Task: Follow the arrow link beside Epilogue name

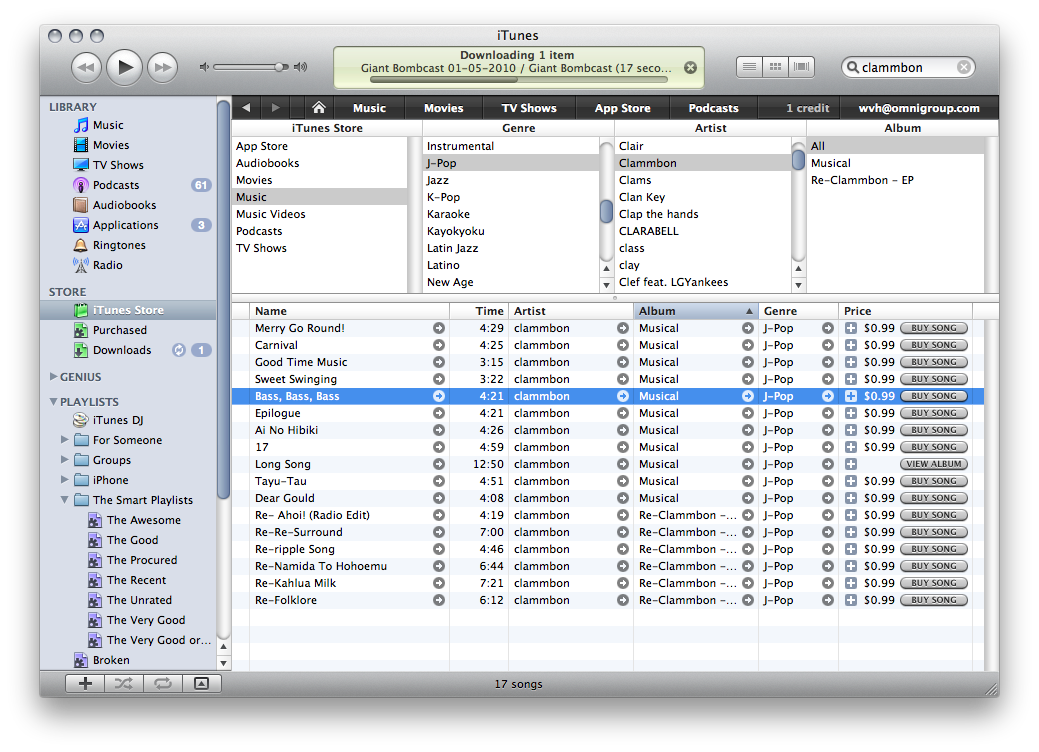Action: 439,413
